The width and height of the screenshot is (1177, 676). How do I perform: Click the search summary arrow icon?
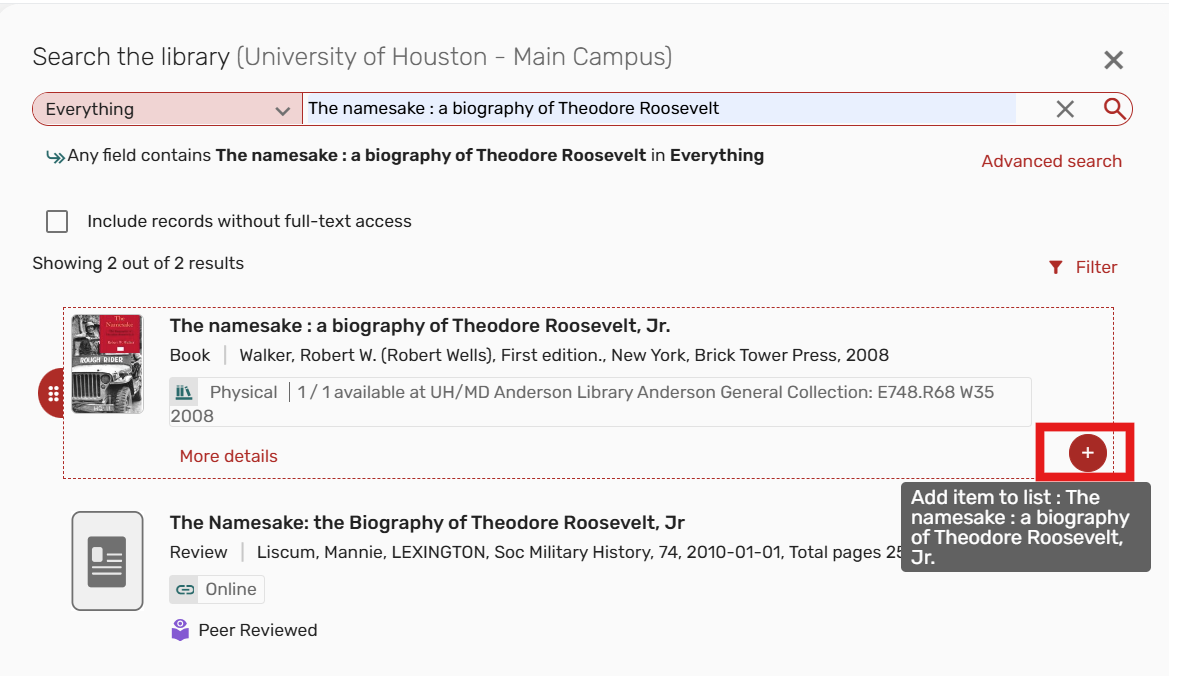(55, 157)
